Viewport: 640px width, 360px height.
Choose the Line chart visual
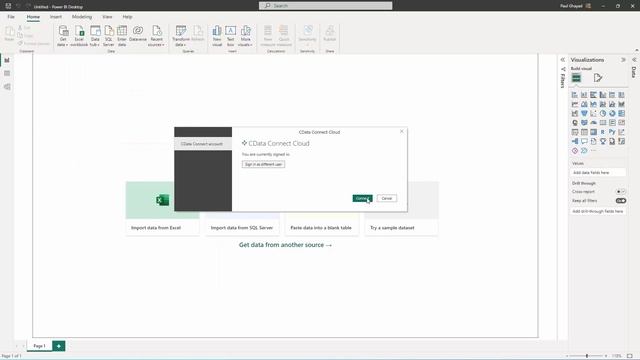[x=575, y=104]
